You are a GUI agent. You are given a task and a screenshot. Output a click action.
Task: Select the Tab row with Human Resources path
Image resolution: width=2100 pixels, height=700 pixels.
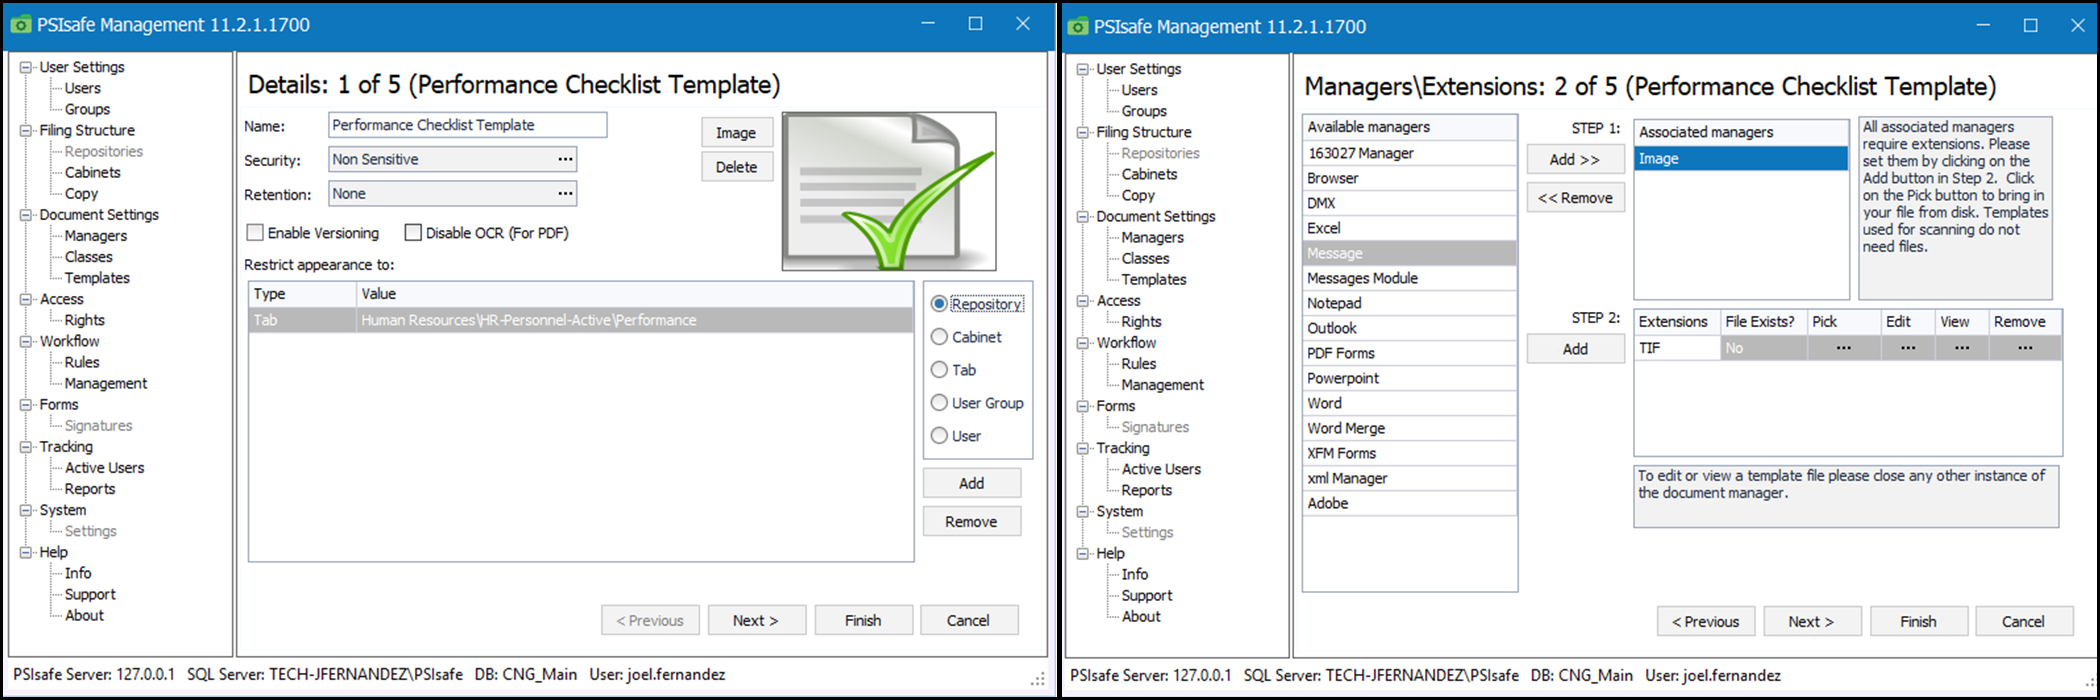(x=580, y=320)
